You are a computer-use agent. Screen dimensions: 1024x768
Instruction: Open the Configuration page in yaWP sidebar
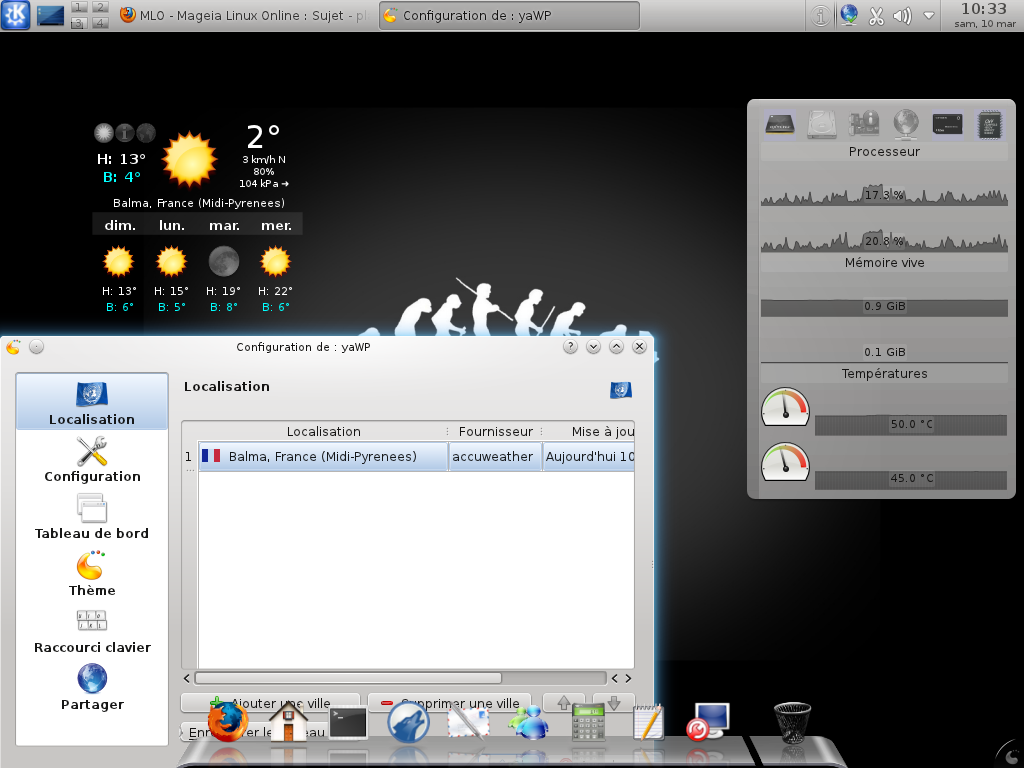pyautogui.click(x=92, y=458)
